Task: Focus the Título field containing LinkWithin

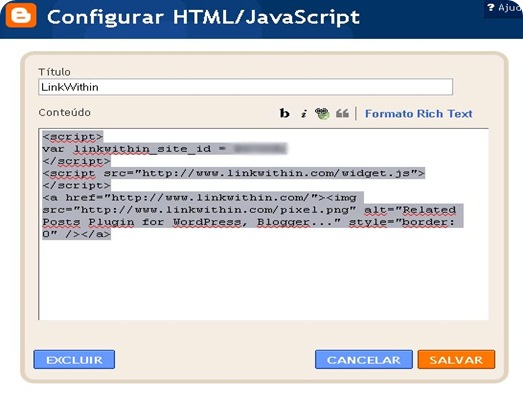Action: [245, 87]
